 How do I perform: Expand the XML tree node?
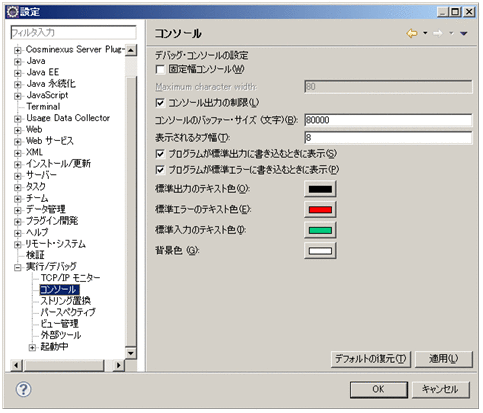17,153
